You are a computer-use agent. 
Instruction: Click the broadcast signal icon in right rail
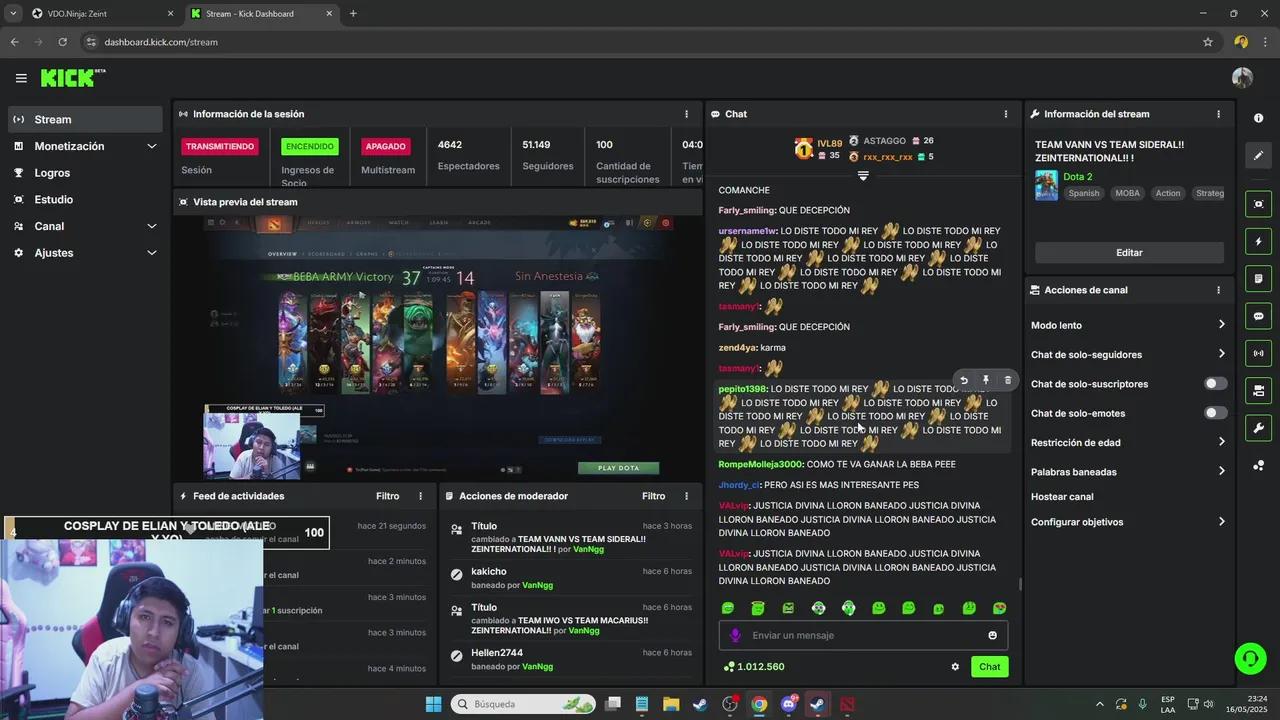[x=1258, y=353]
